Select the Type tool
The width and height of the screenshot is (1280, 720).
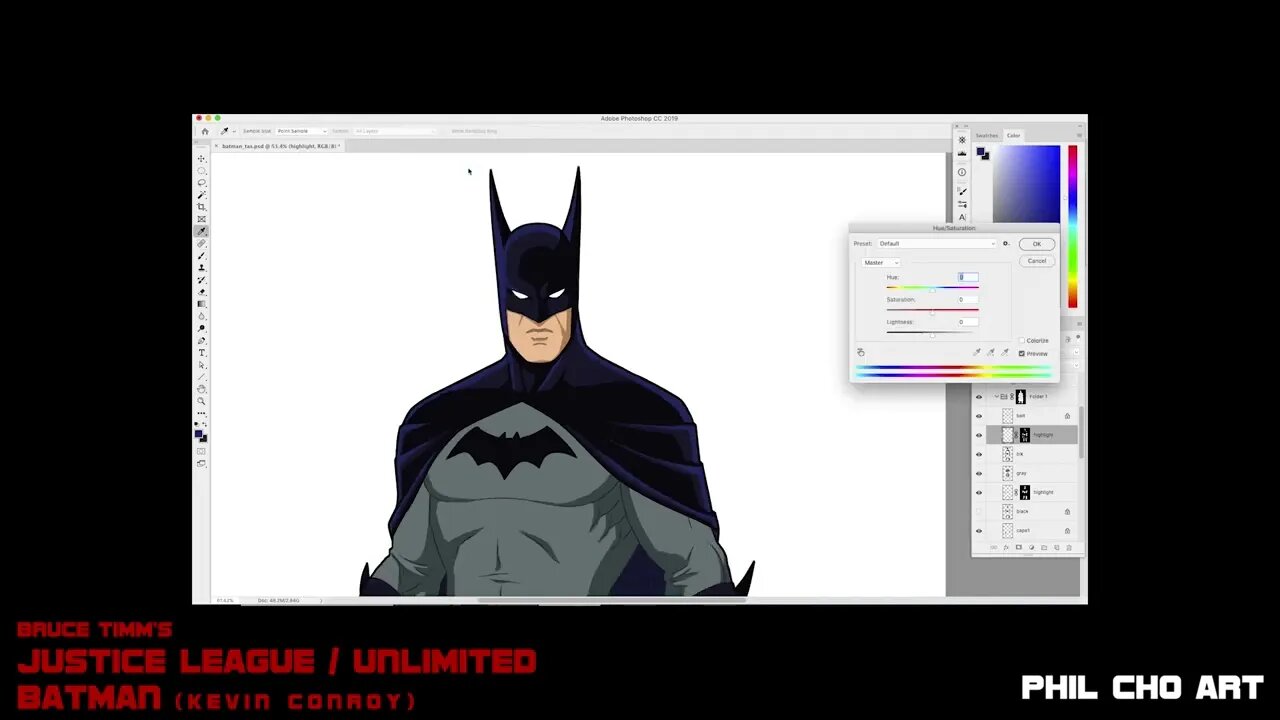click(x=201, y=353)
